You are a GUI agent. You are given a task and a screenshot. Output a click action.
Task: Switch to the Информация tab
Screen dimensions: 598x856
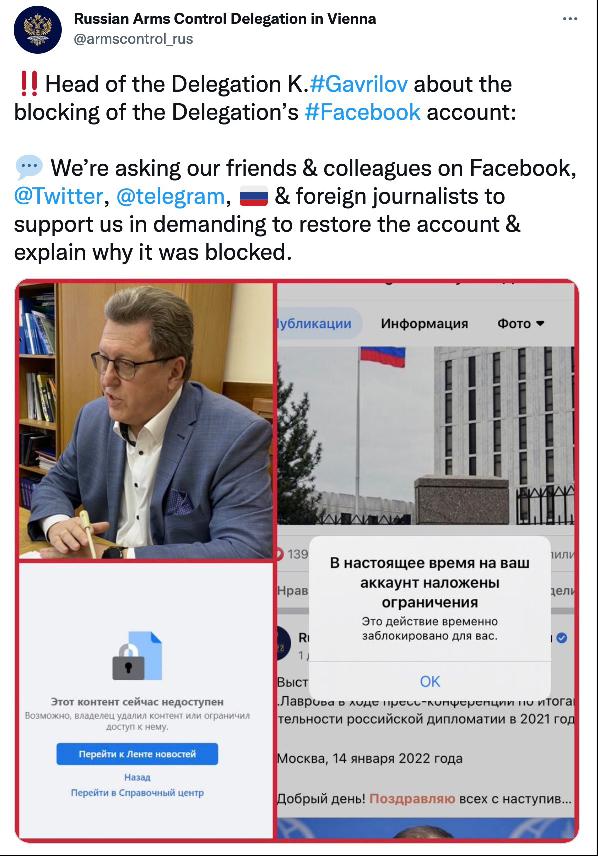[x=424, y=324]
